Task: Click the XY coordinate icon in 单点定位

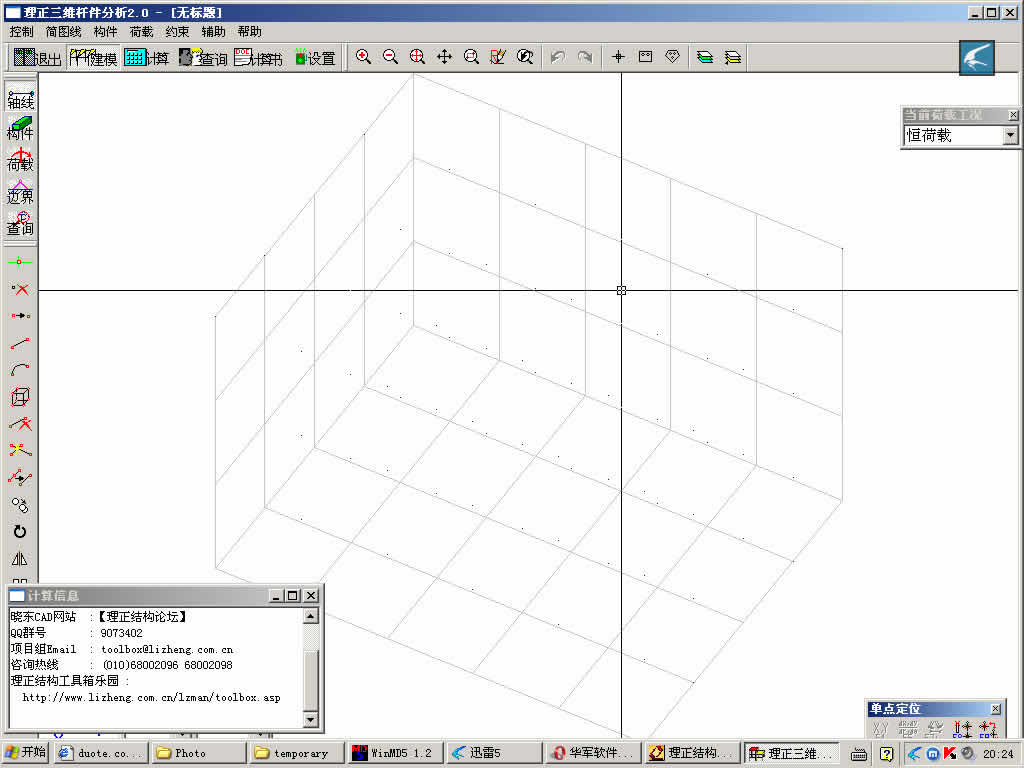Action: (880, 728)
